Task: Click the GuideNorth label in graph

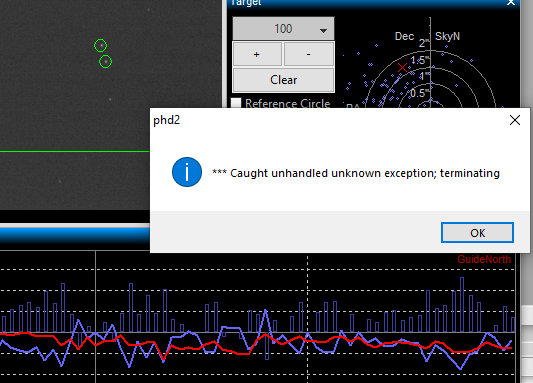Action: tap(484, 259)
